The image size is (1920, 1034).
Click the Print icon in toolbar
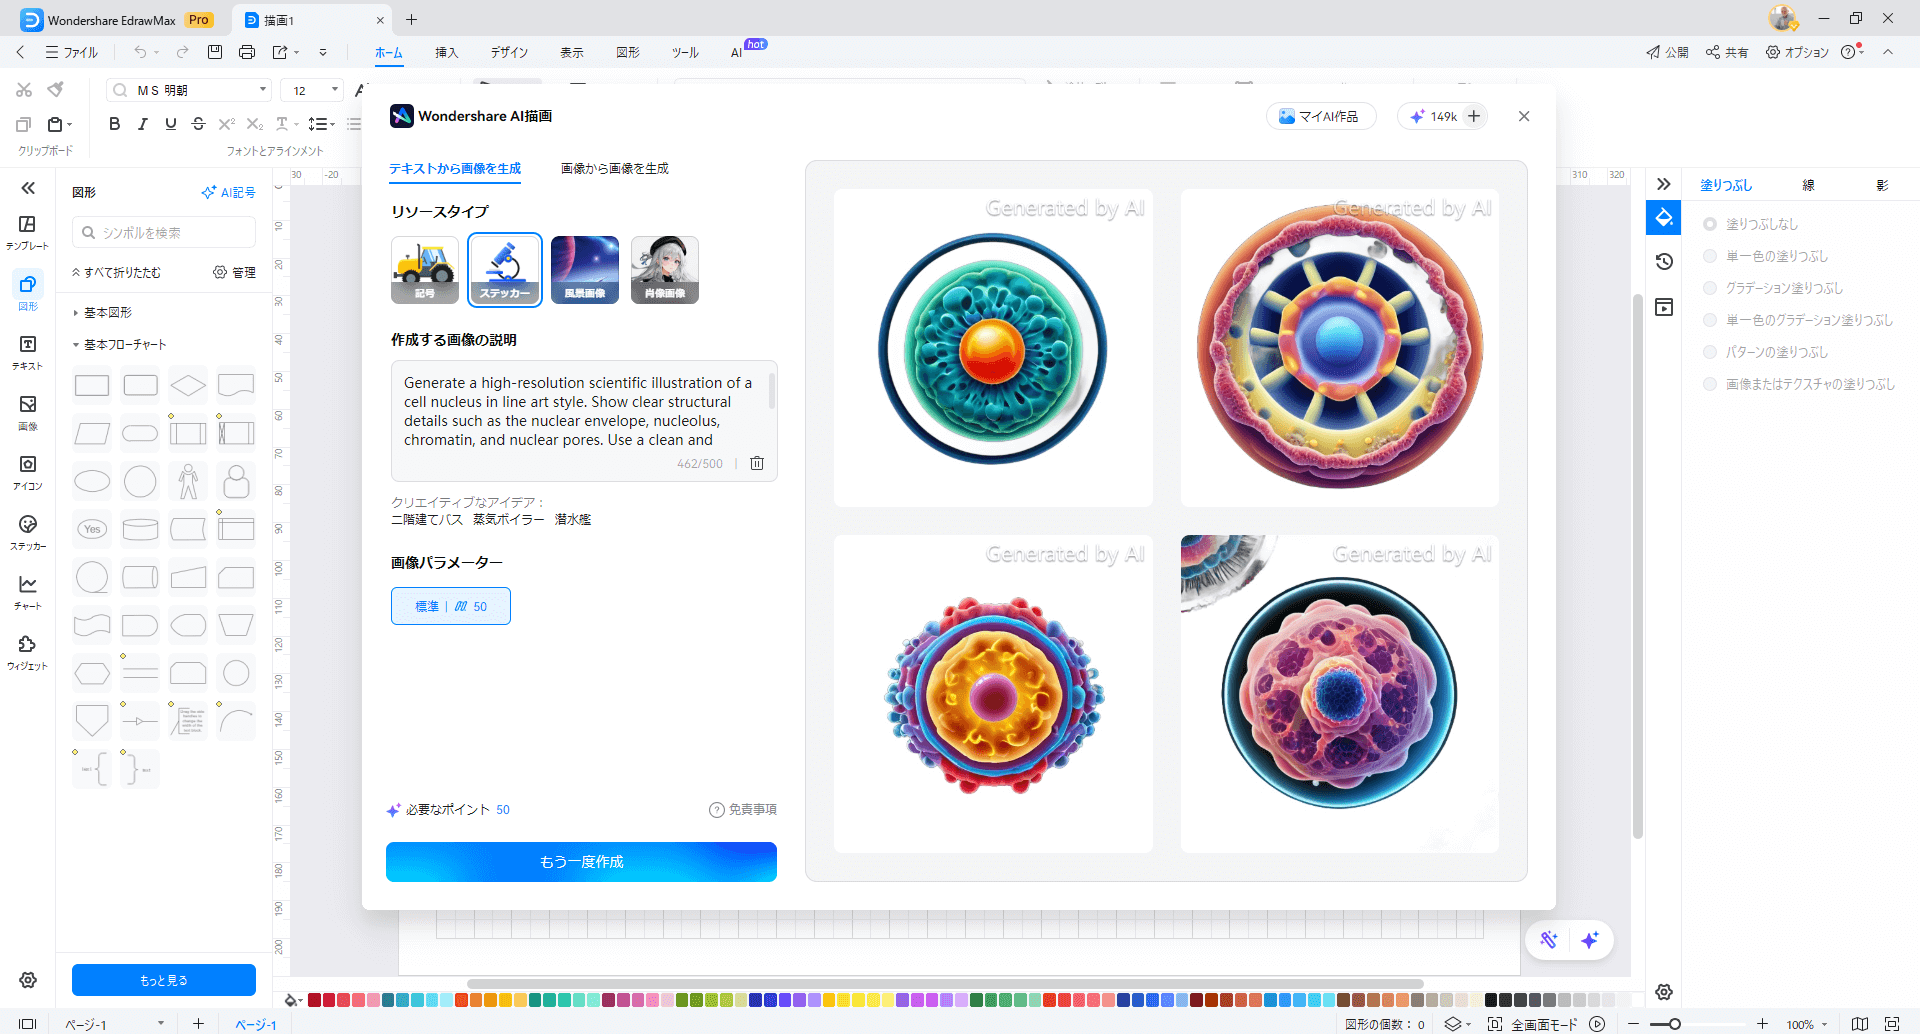(247, 52)
